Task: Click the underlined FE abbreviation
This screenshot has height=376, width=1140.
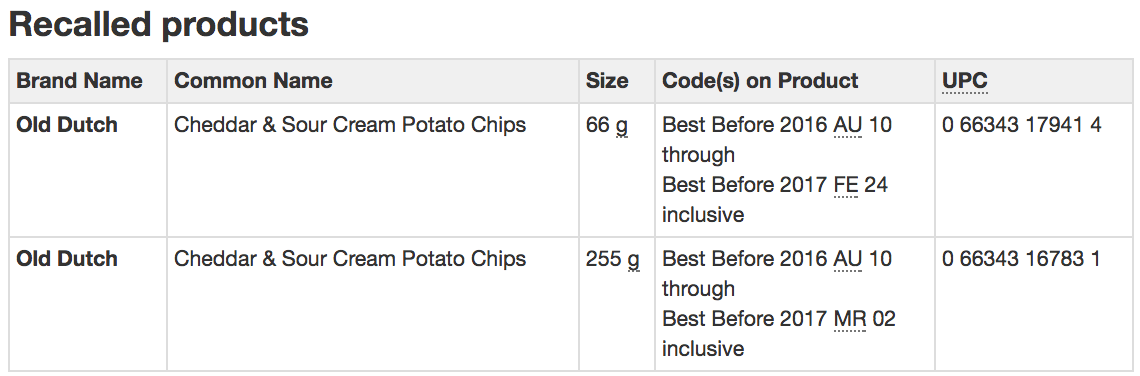Action: tap(846, 185)
